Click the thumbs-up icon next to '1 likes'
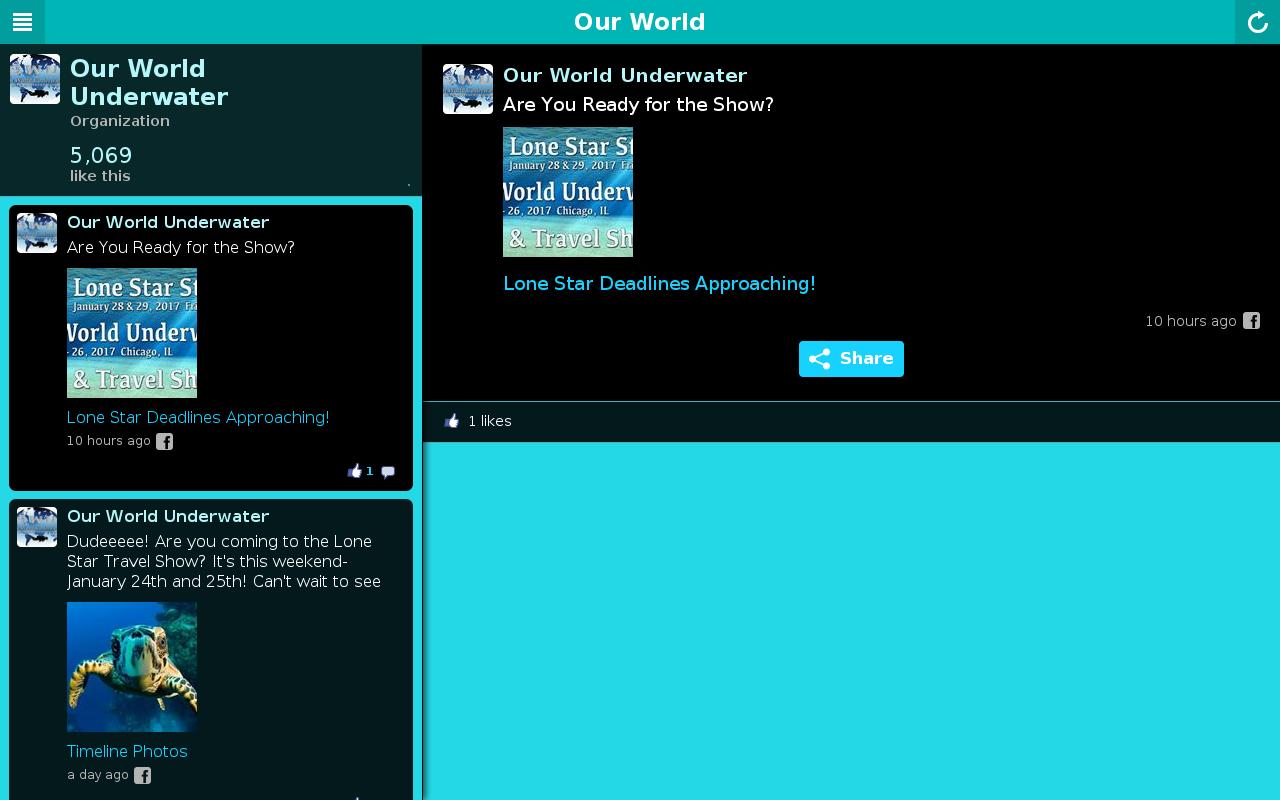The height and width of the screenshot is (800, 1280). [452, 421]
